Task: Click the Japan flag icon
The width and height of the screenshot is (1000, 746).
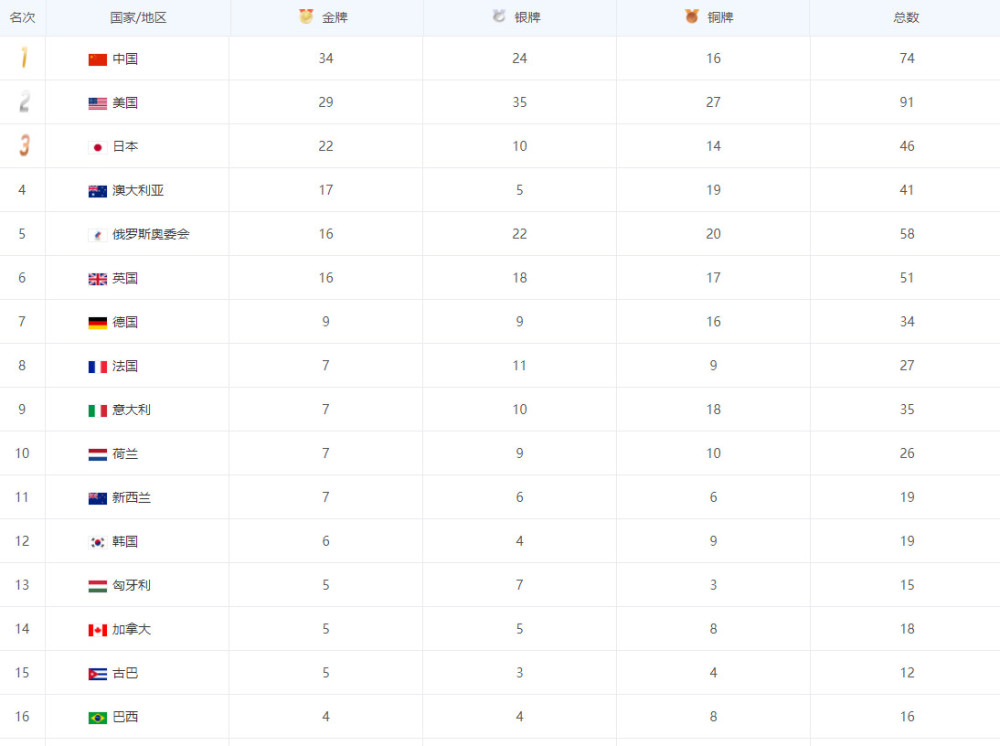Action: 98,147
